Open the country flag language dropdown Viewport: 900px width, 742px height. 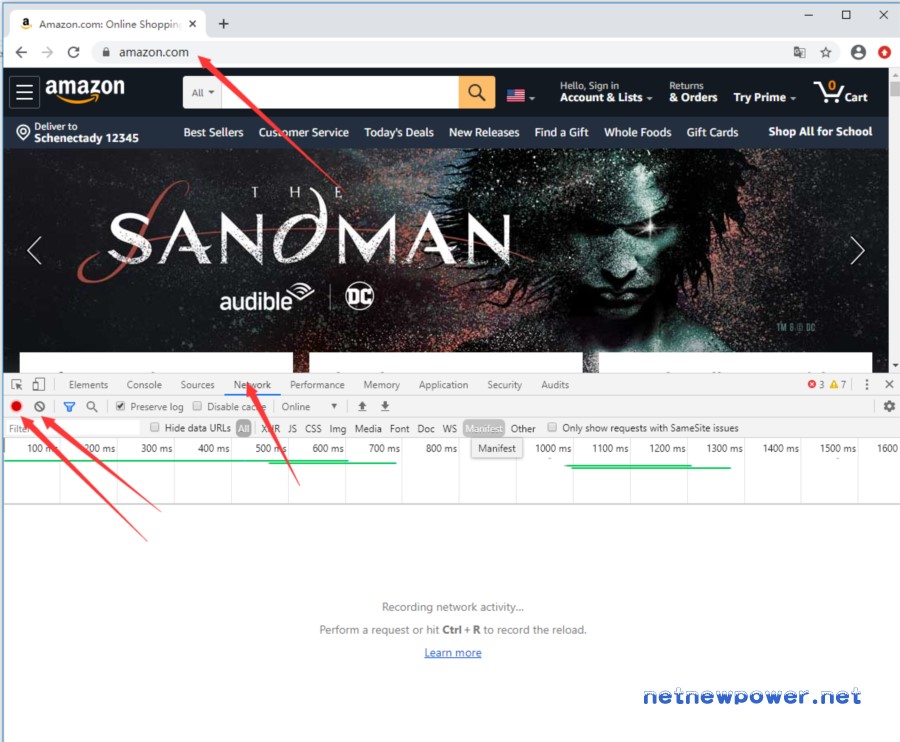[x=520, y=95]
